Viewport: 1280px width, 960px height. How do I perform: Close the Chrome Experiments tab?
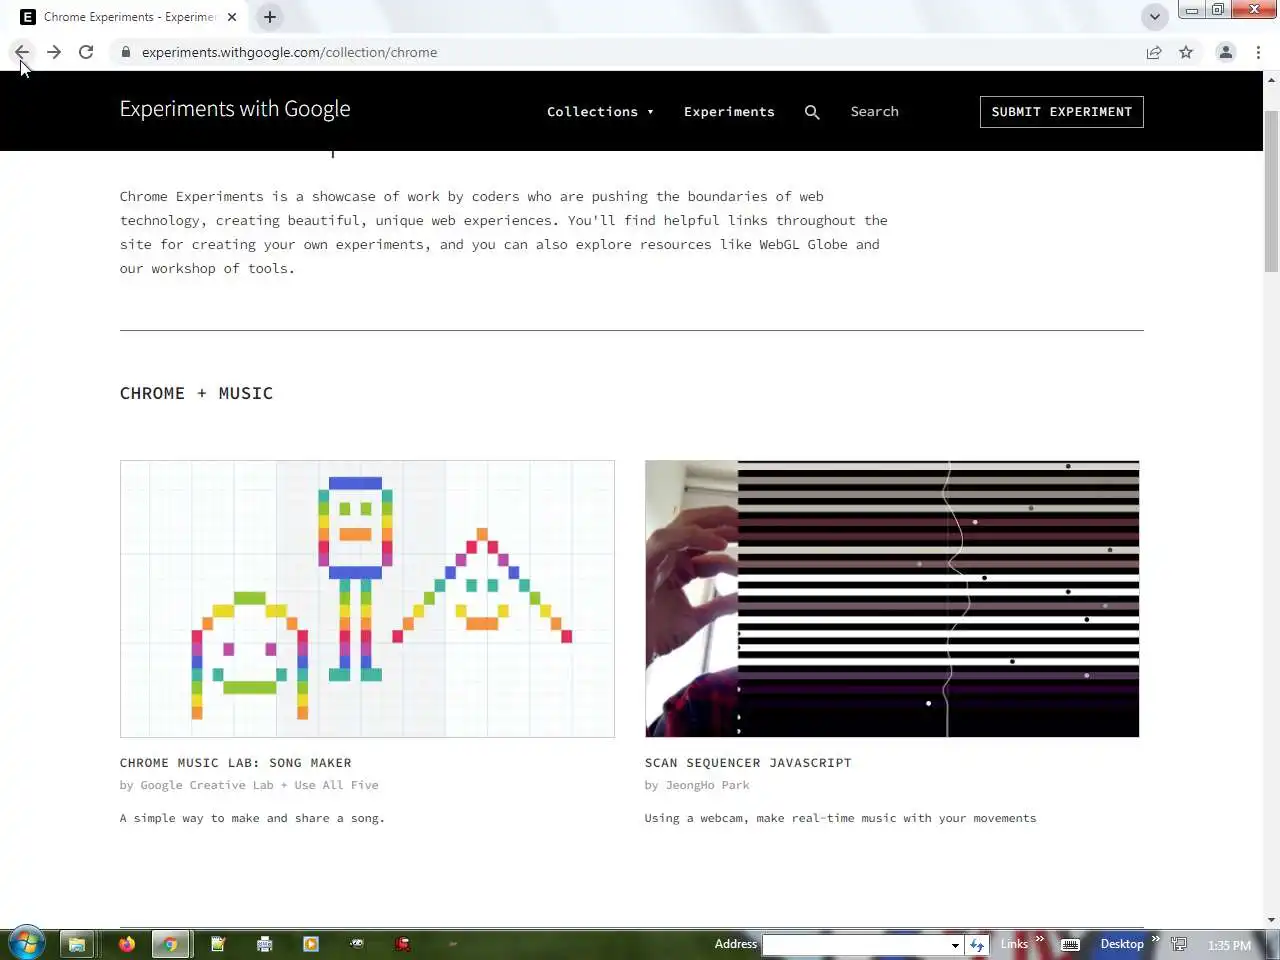tap(232, 17)
